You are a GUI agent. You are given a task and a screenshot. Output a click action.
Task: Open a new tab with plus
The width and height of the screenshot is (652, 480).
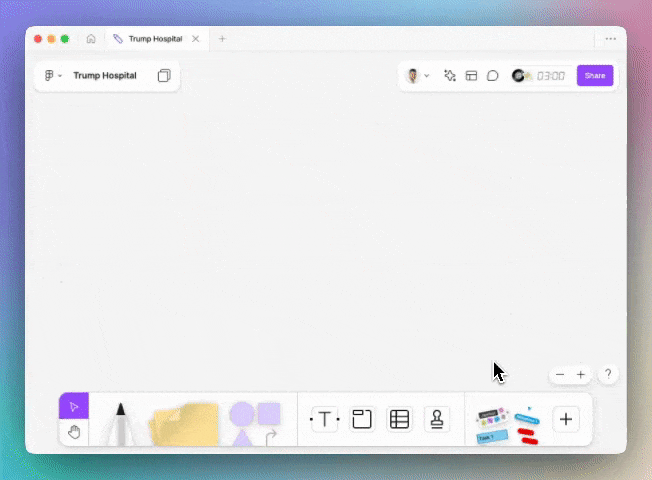pyautogui.click(x=222, y=39)
